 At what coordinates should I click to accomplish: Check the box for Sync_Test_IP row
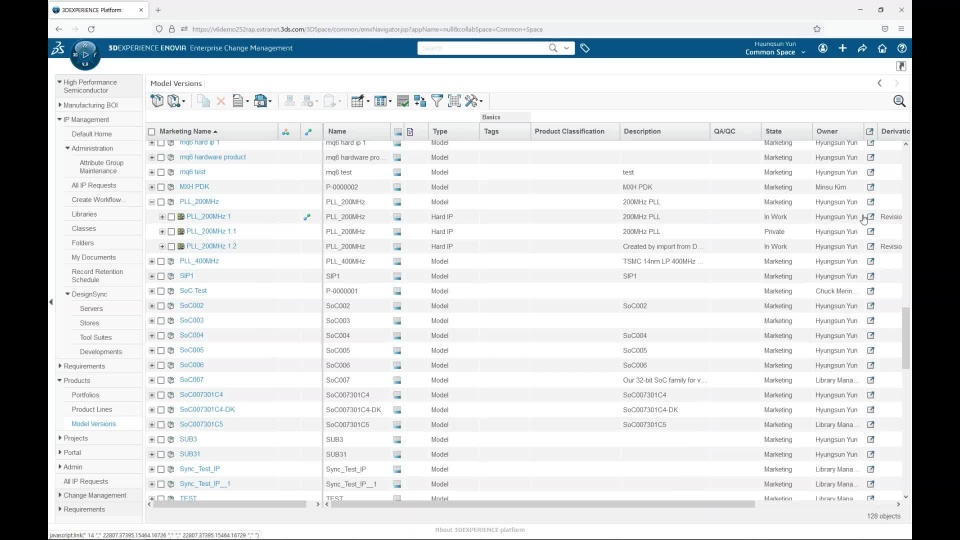coord(161,470)
